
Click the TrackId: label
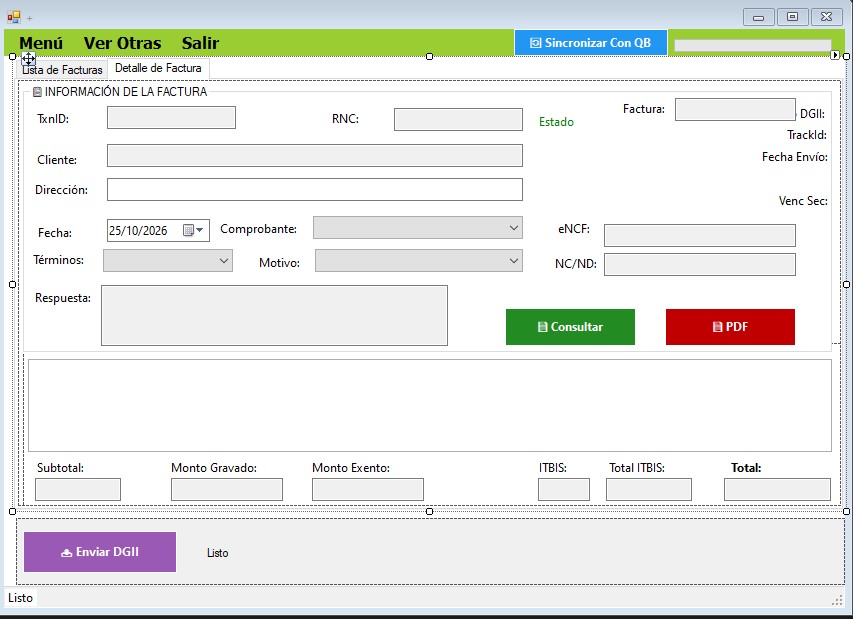pyautogui.click(x=807, y=135)
